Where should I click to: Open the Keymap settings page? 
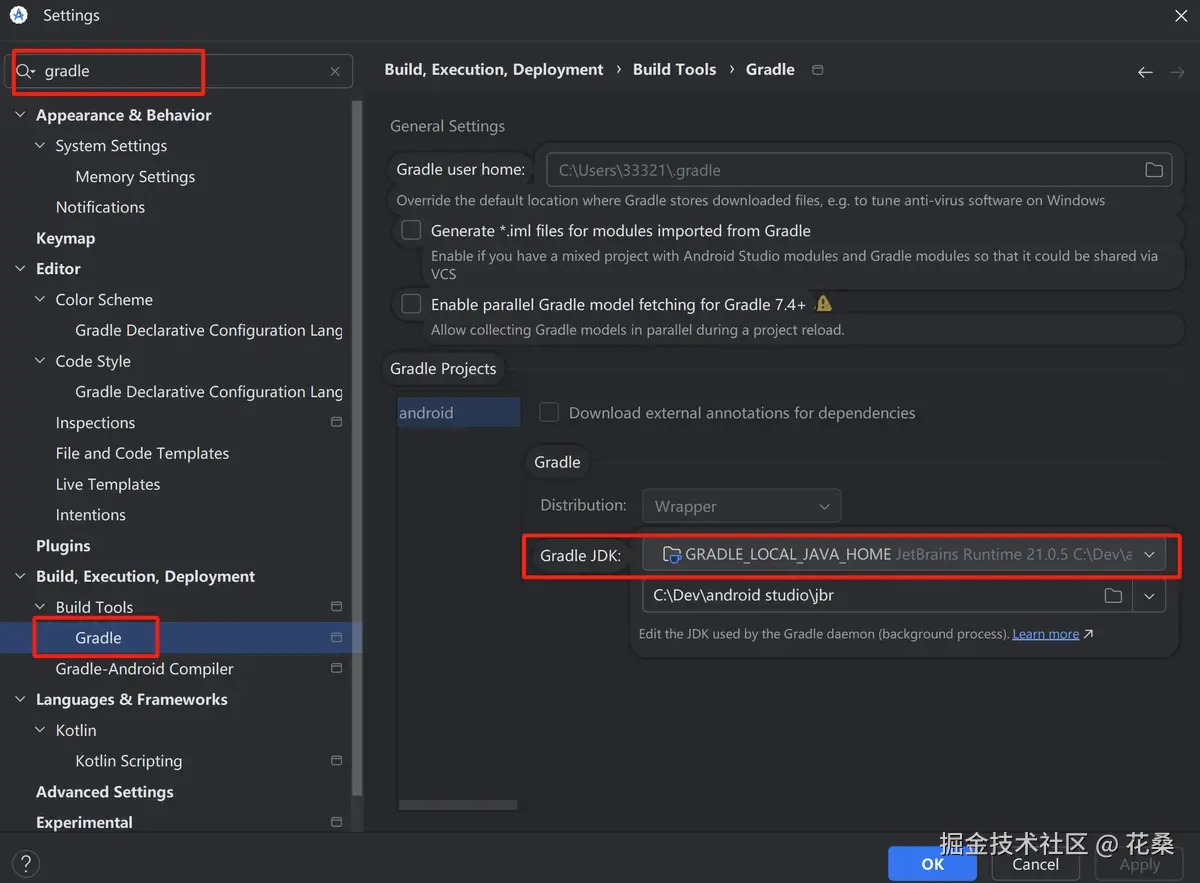pos(65,238)
